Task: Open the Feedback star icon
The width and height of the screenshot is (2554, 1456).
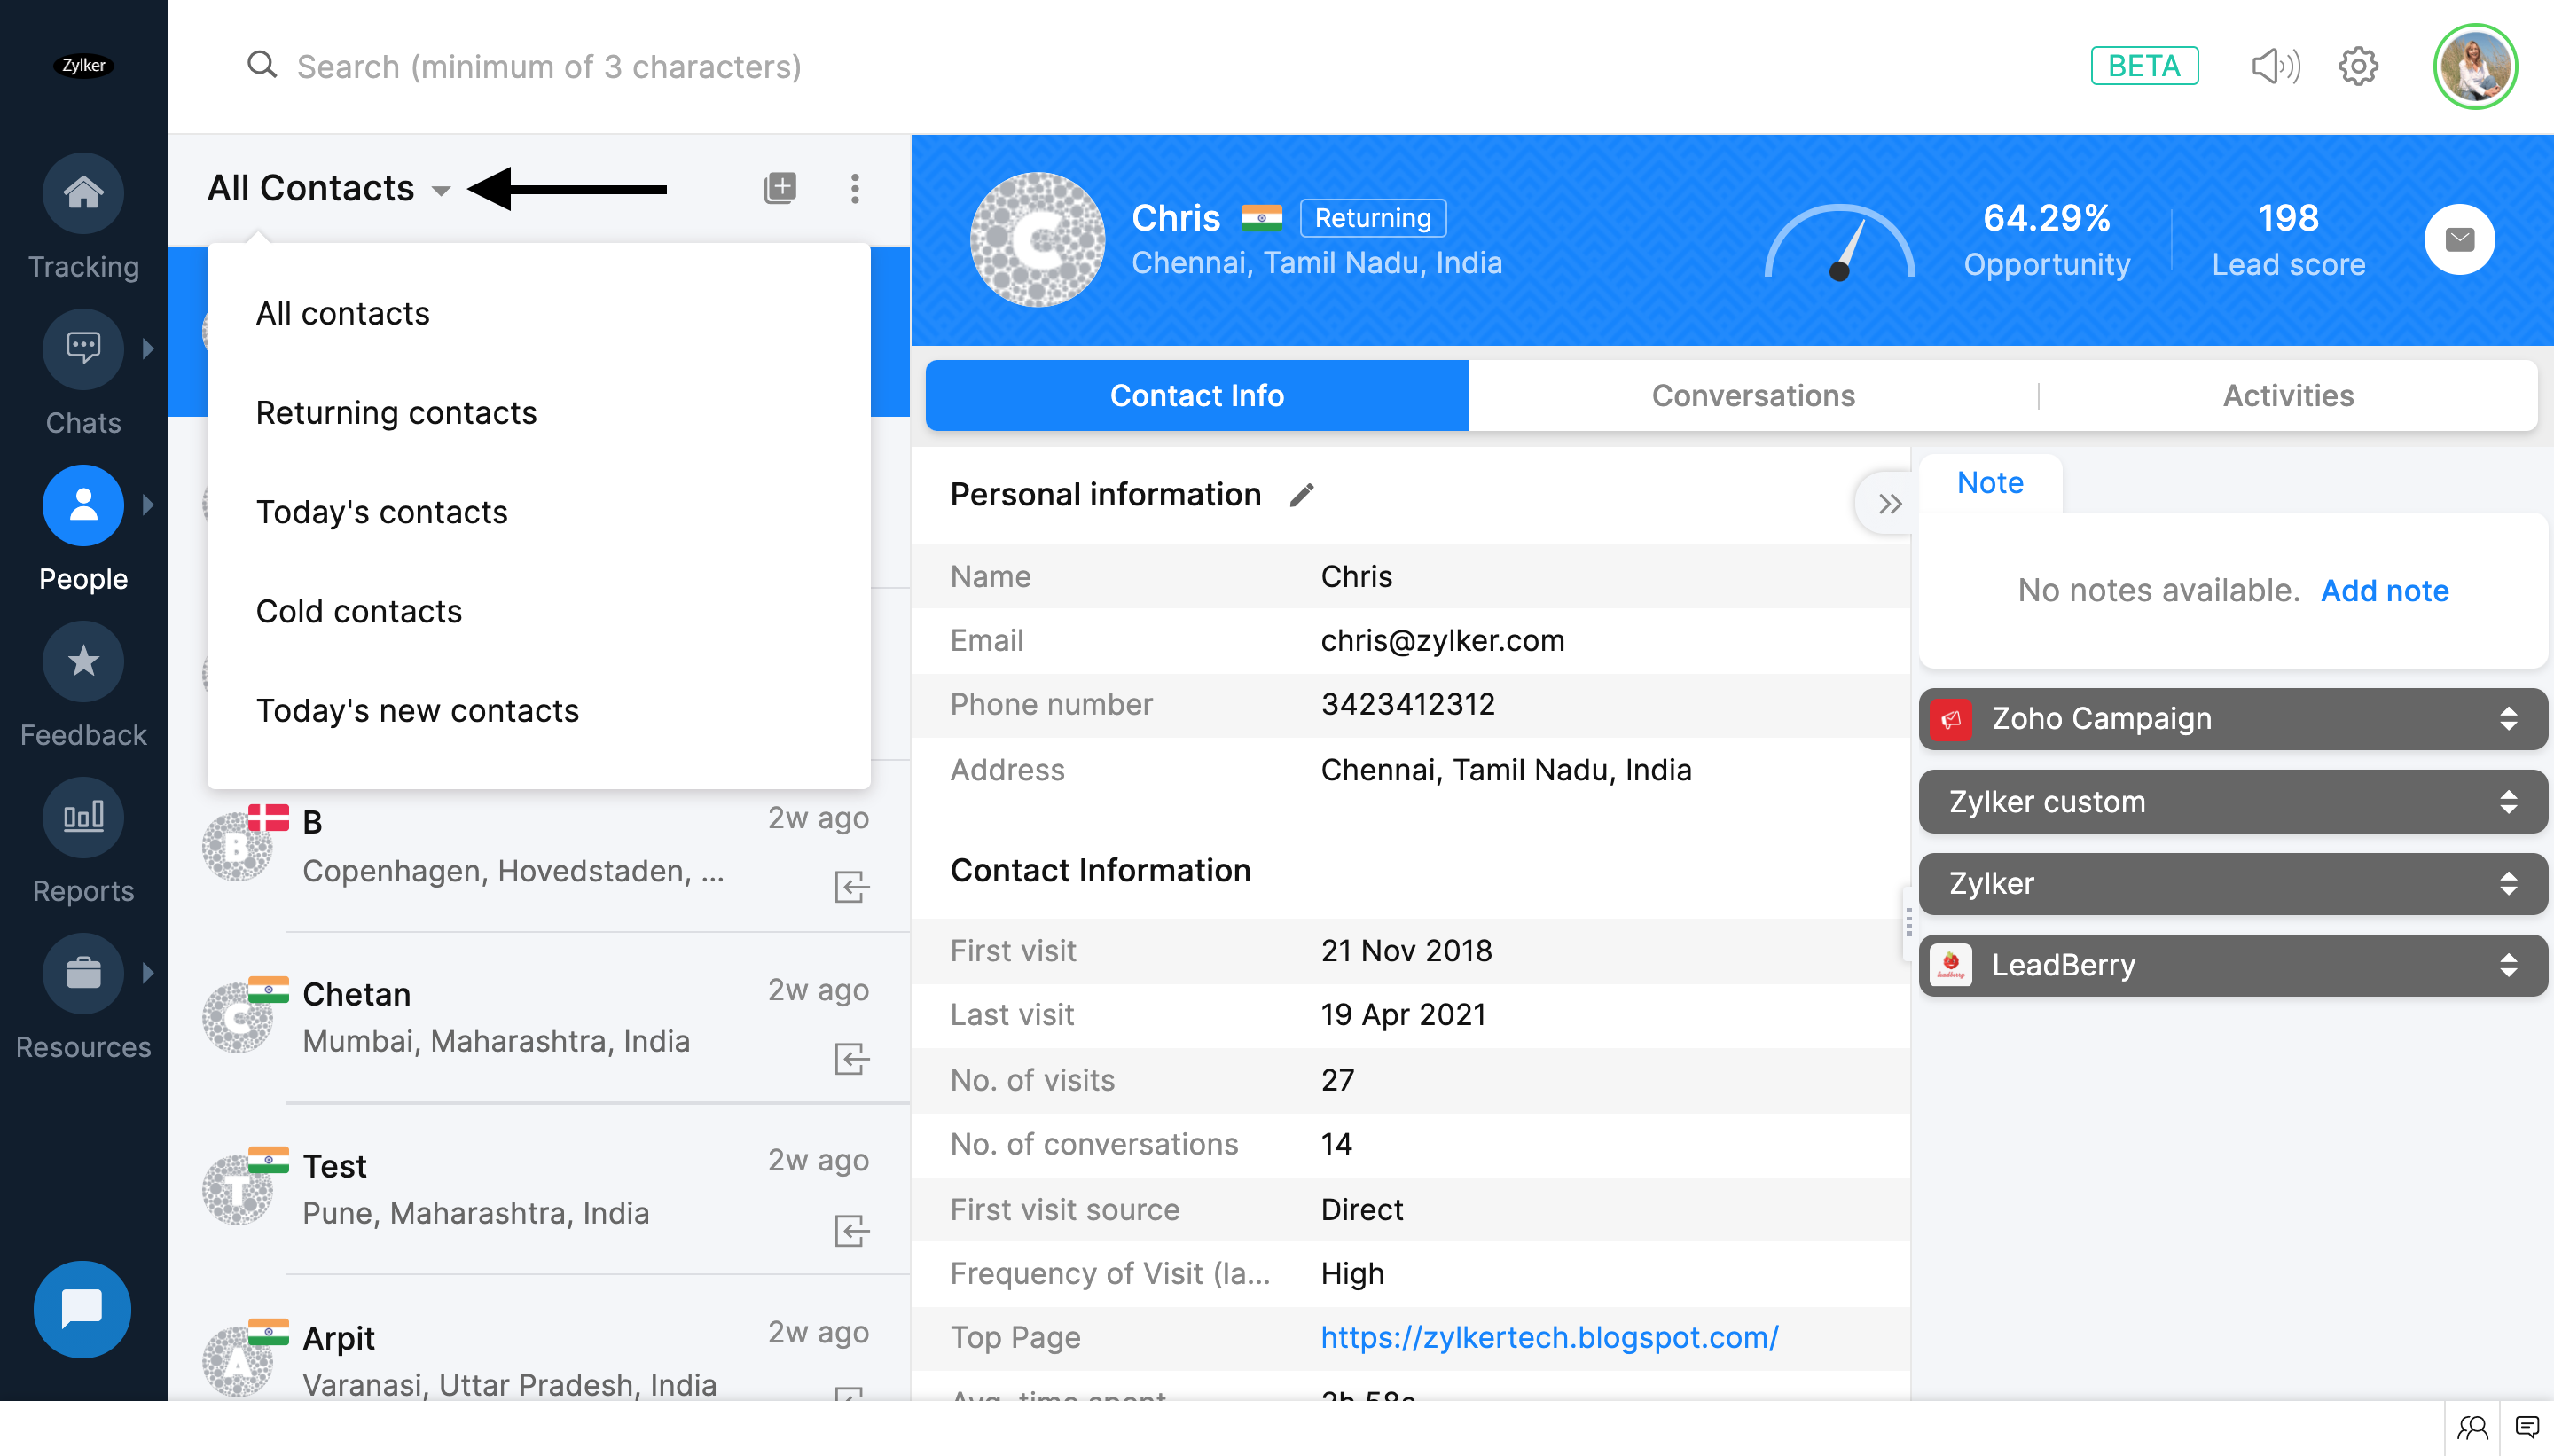Action: (83, 661)
